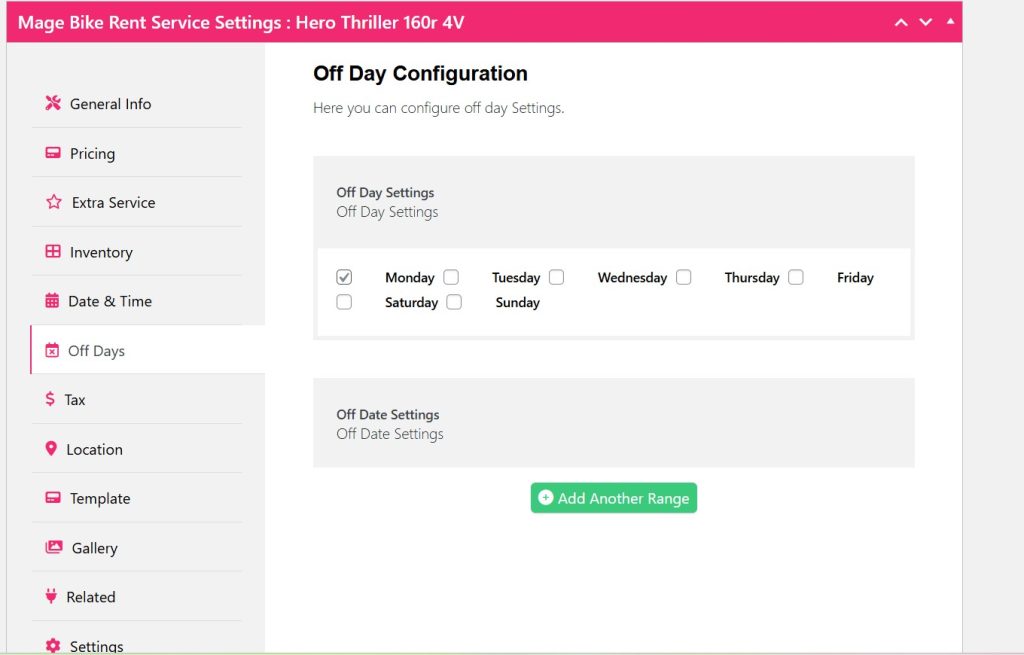Open the Settings tab in the sidebar
1024x655 pixels.
tap(96, 645)
